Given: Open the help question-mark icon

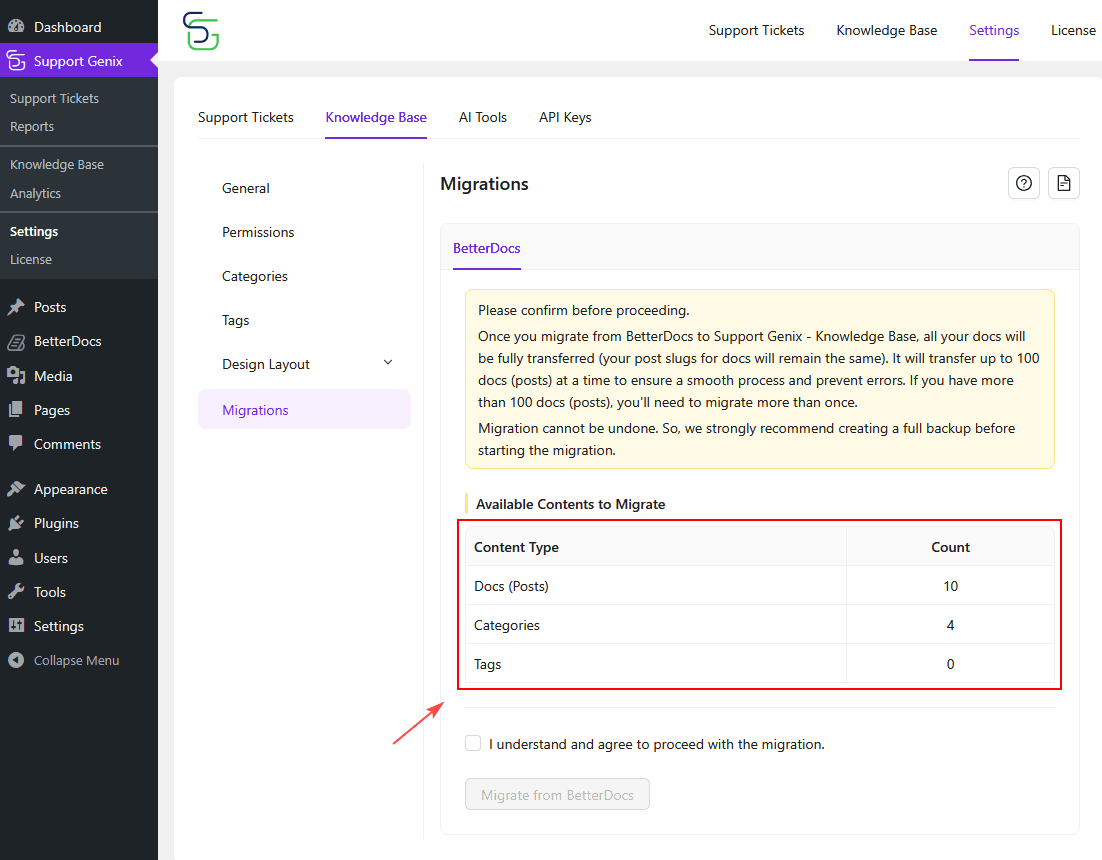Looking at the screenshot, I should coord(1023,183).
